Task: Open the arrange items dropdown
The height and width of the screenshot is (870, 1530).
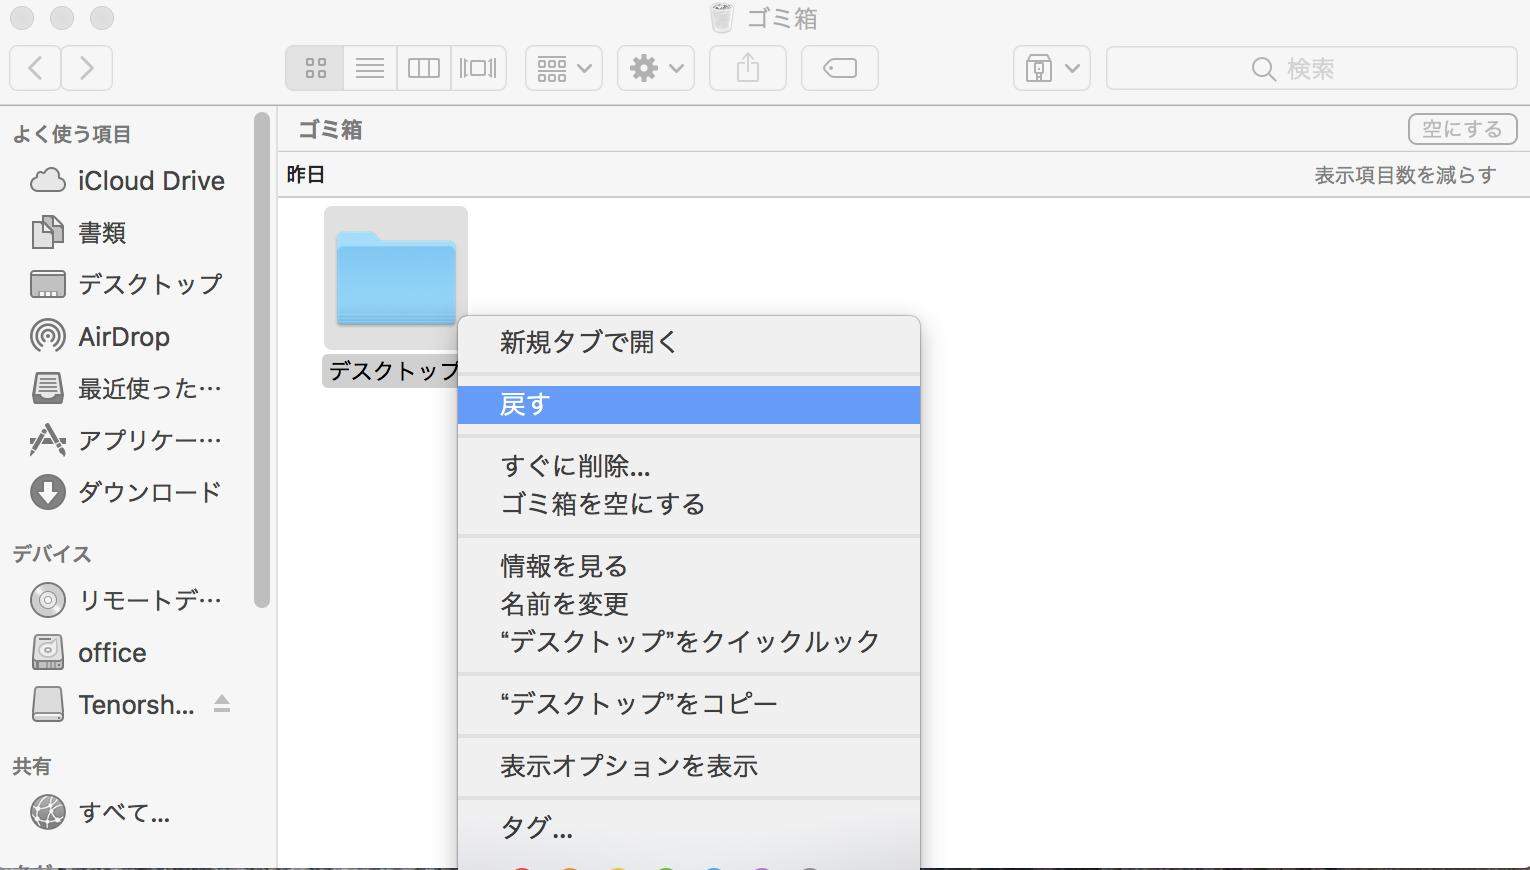Action: pyautogui.click(x=563, y=68)
